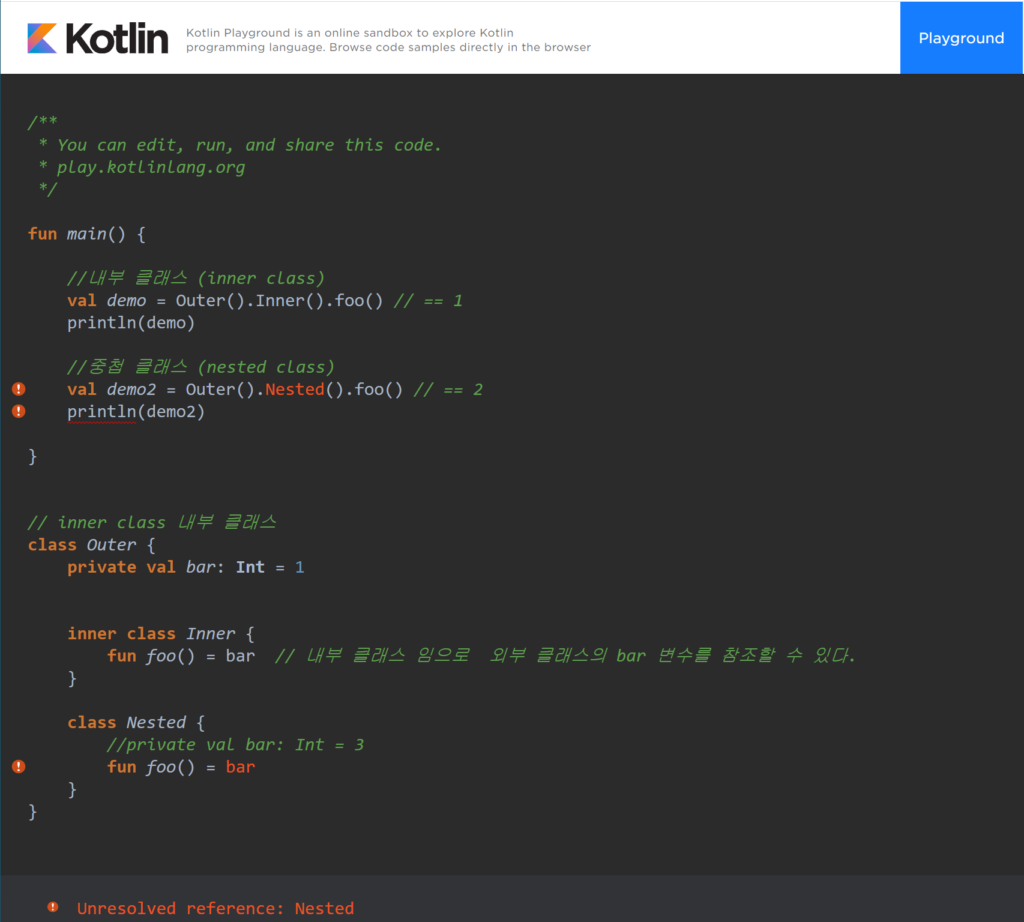Click the println(demo) statement
This screenshot has height=922, width=1024.
tap(131, 323)
